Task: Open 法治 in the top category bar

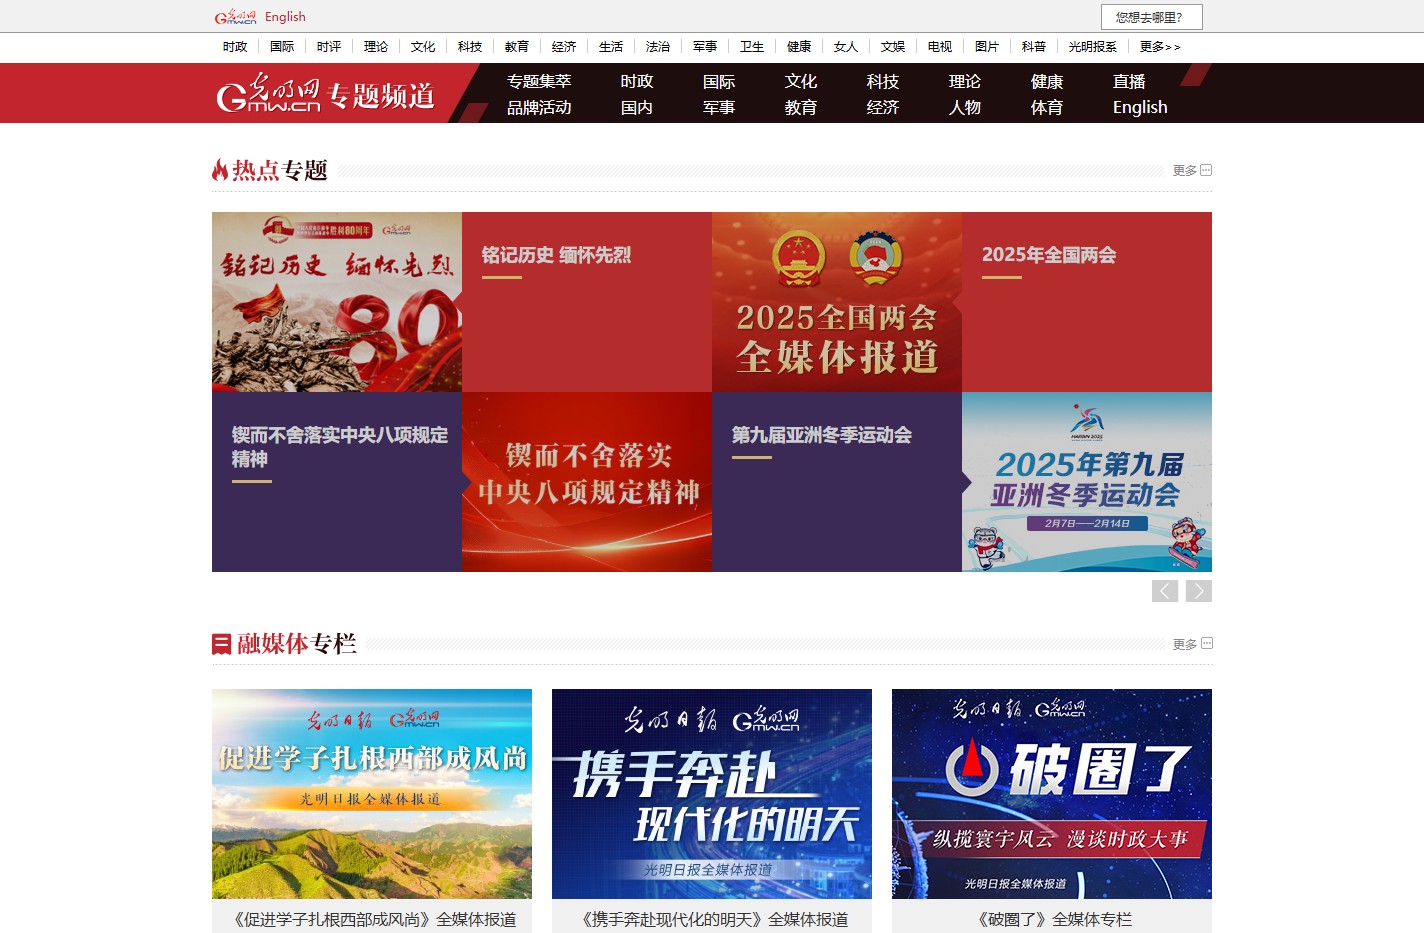Action: tap(658, 47)
